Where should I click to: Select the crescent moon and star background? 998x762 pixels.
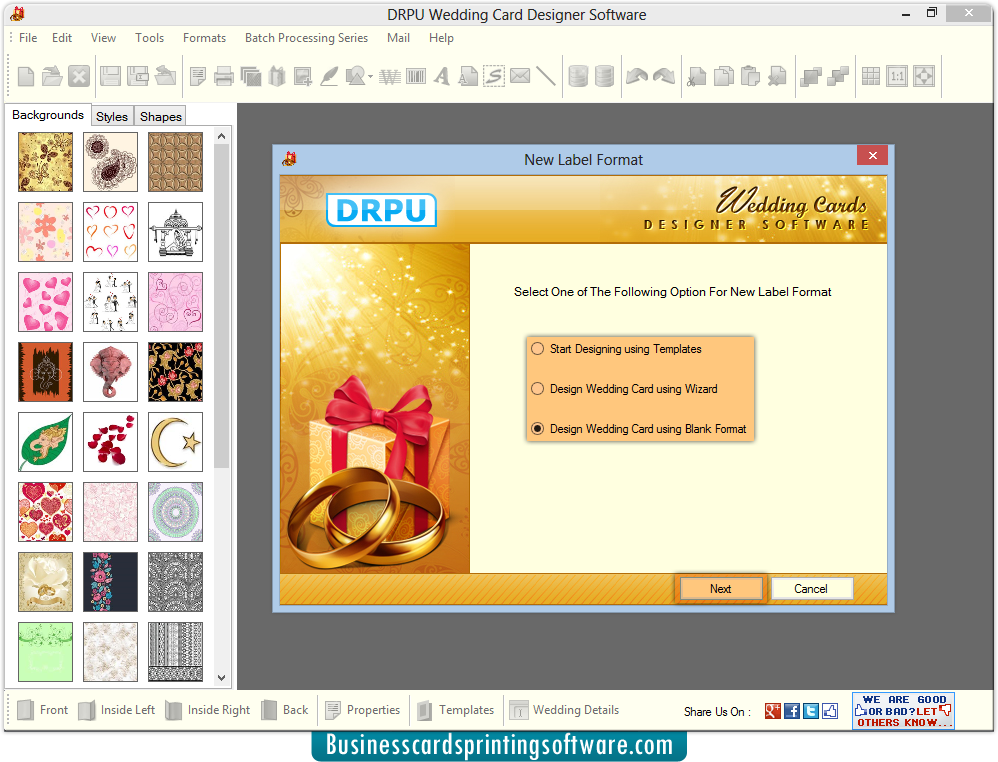175,442
